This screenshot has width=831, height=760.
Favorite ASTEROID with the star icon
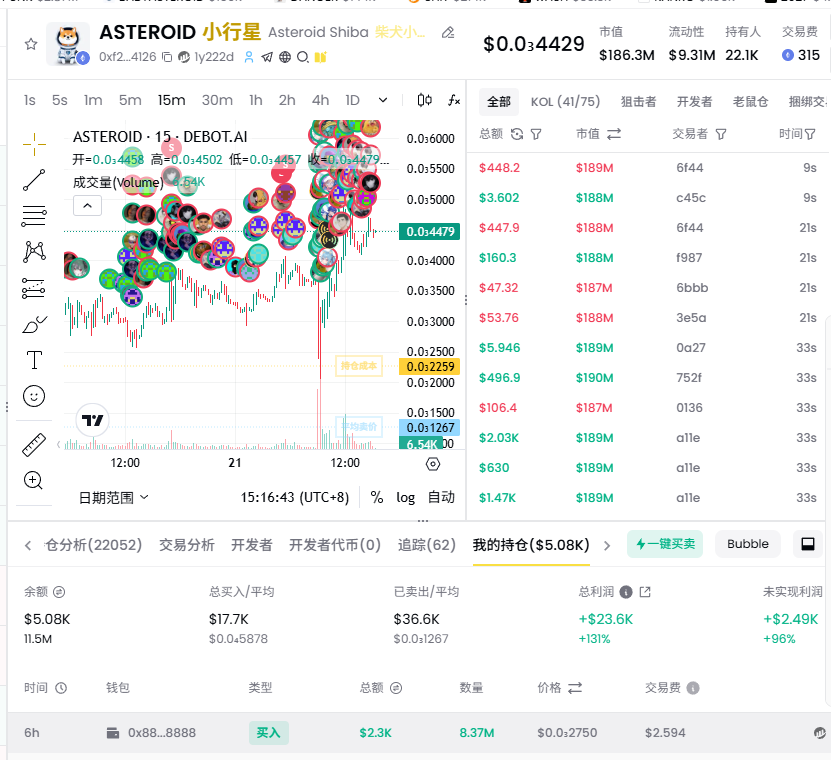tap(31, 44)
